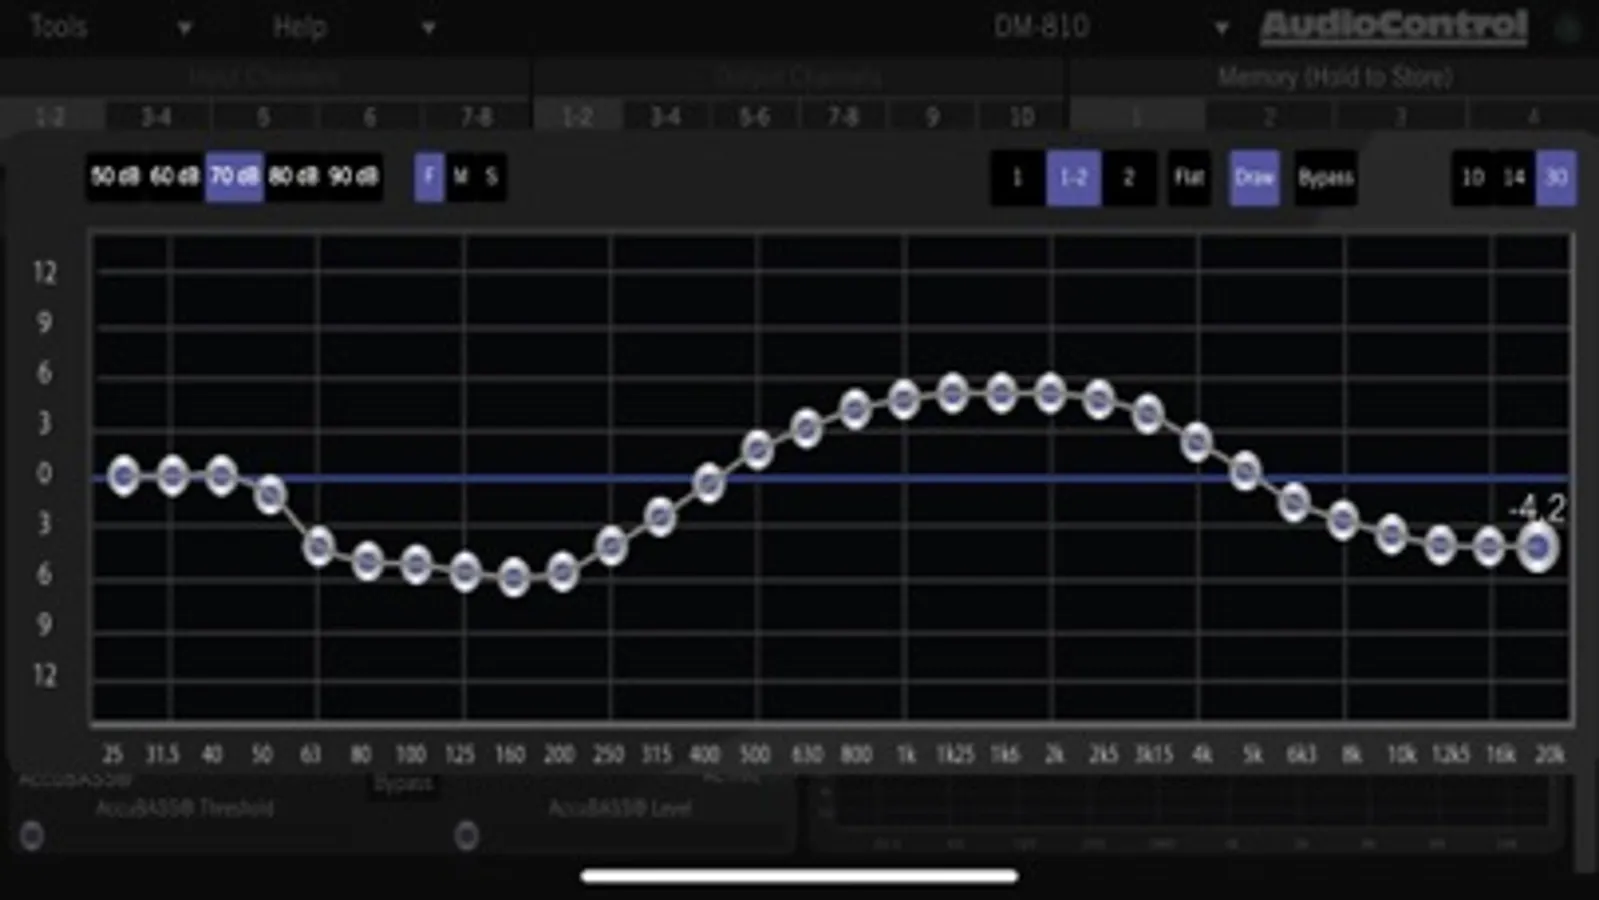Viewport: 1599px width, 900px height.
Task: Switch to 14-band EQ
Action: point(1514,178)
